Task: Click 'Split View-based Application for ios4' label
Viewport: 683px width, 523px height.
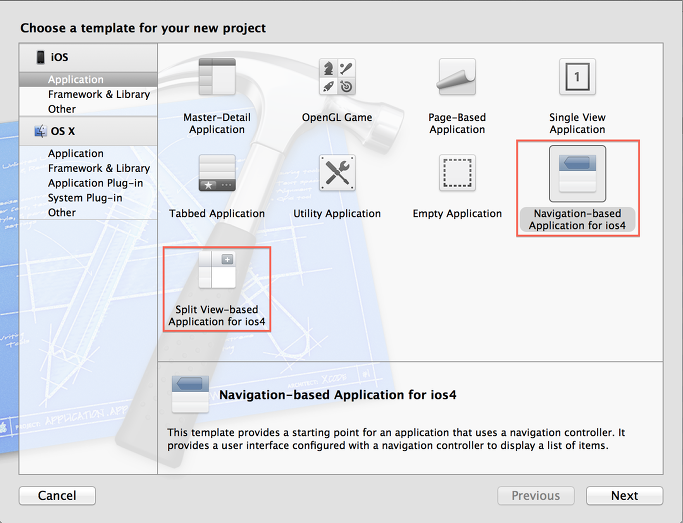Action: (x=217, y=315)
